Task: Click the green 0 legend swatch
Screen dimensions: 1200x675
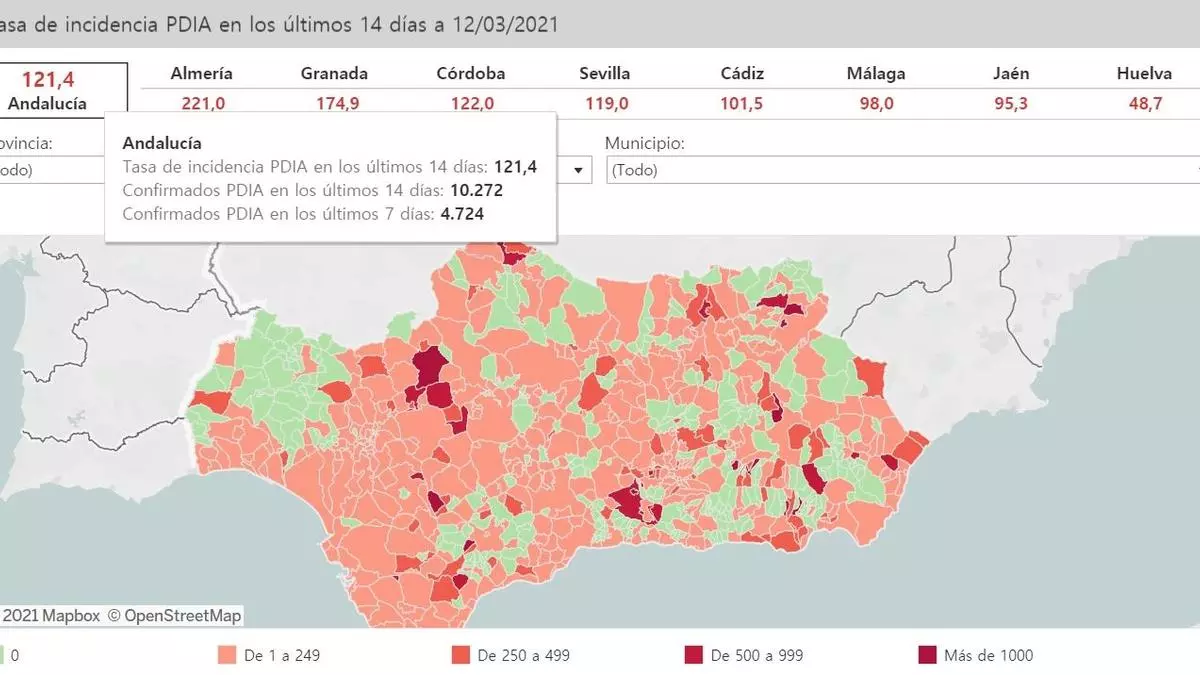Action: tap(3, 656)
